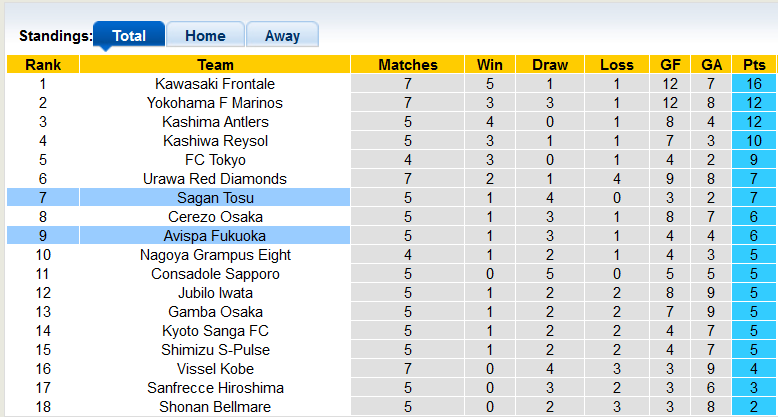Open the Nagoya Grampus Eight team link

pyautogui.click(x=215, y=255)
